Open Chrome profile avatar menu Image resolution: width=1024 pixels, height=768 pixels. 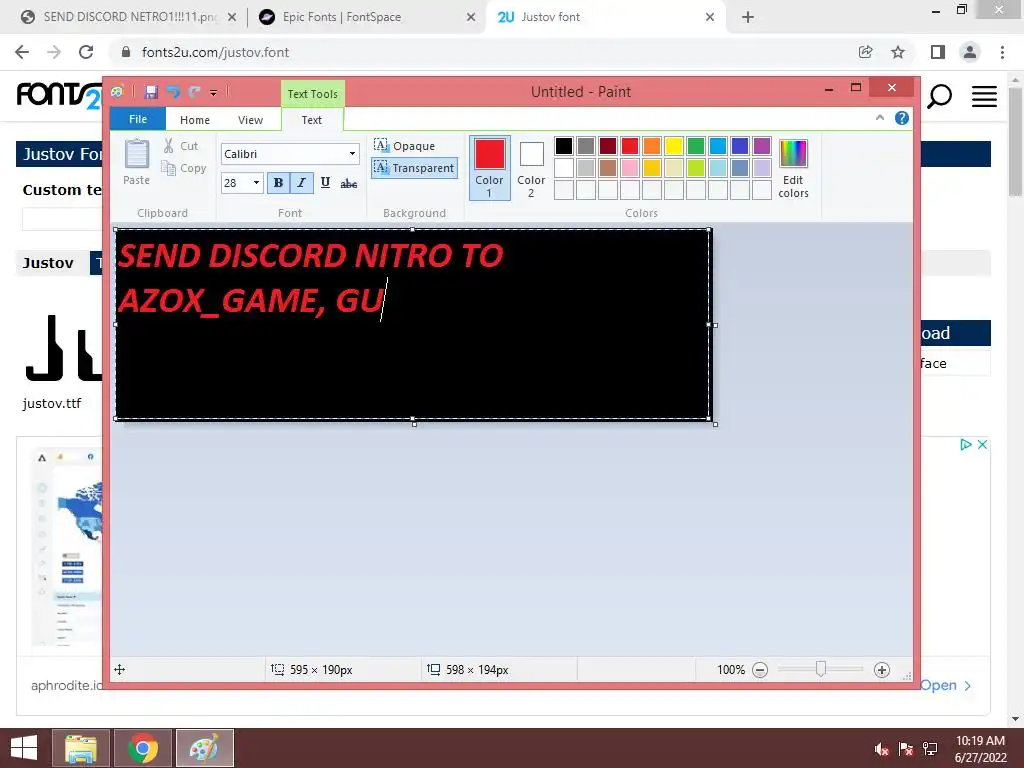click(x=970, y=52)
